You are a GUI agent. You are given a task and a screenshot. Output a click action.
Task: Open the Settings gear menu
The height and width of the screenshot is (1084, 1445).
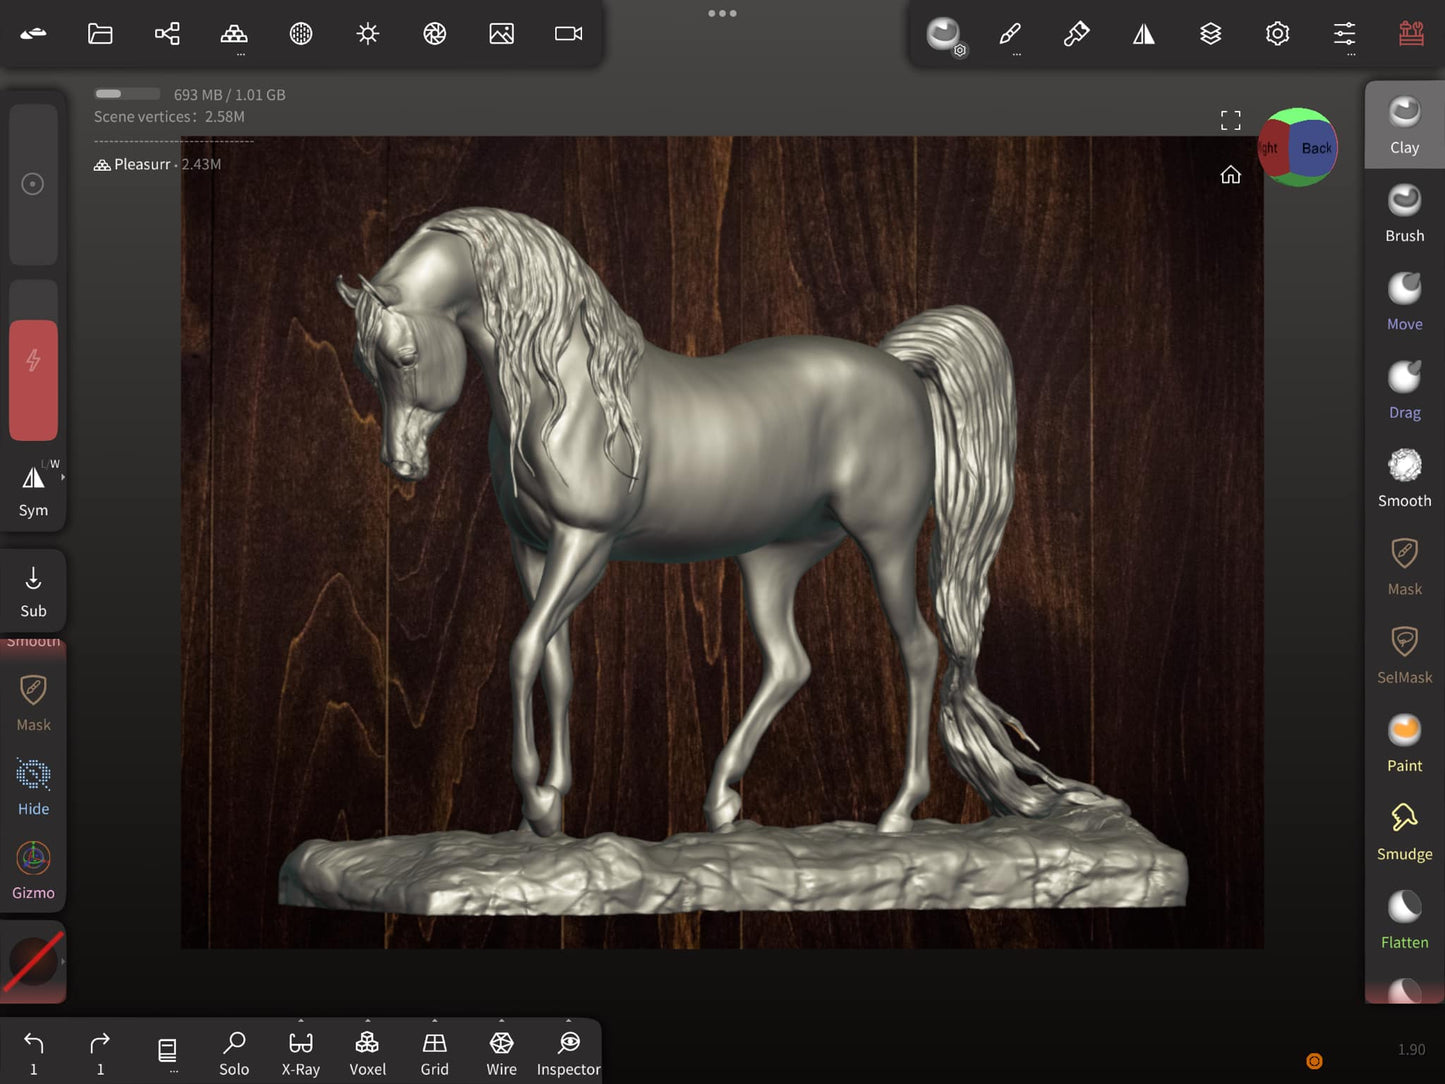pos(1278,34)
